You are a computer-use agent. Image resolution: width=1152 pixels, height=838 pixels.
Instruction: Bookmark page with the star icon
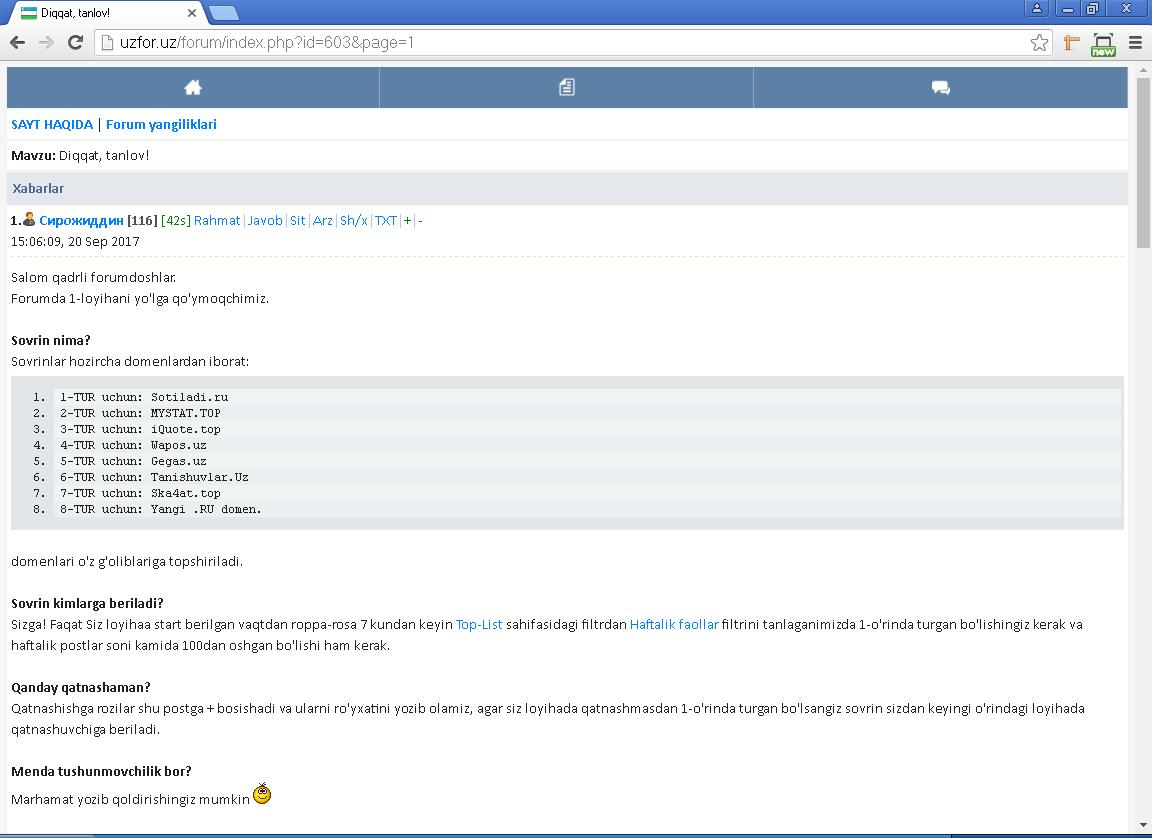tap(1039, 42)
